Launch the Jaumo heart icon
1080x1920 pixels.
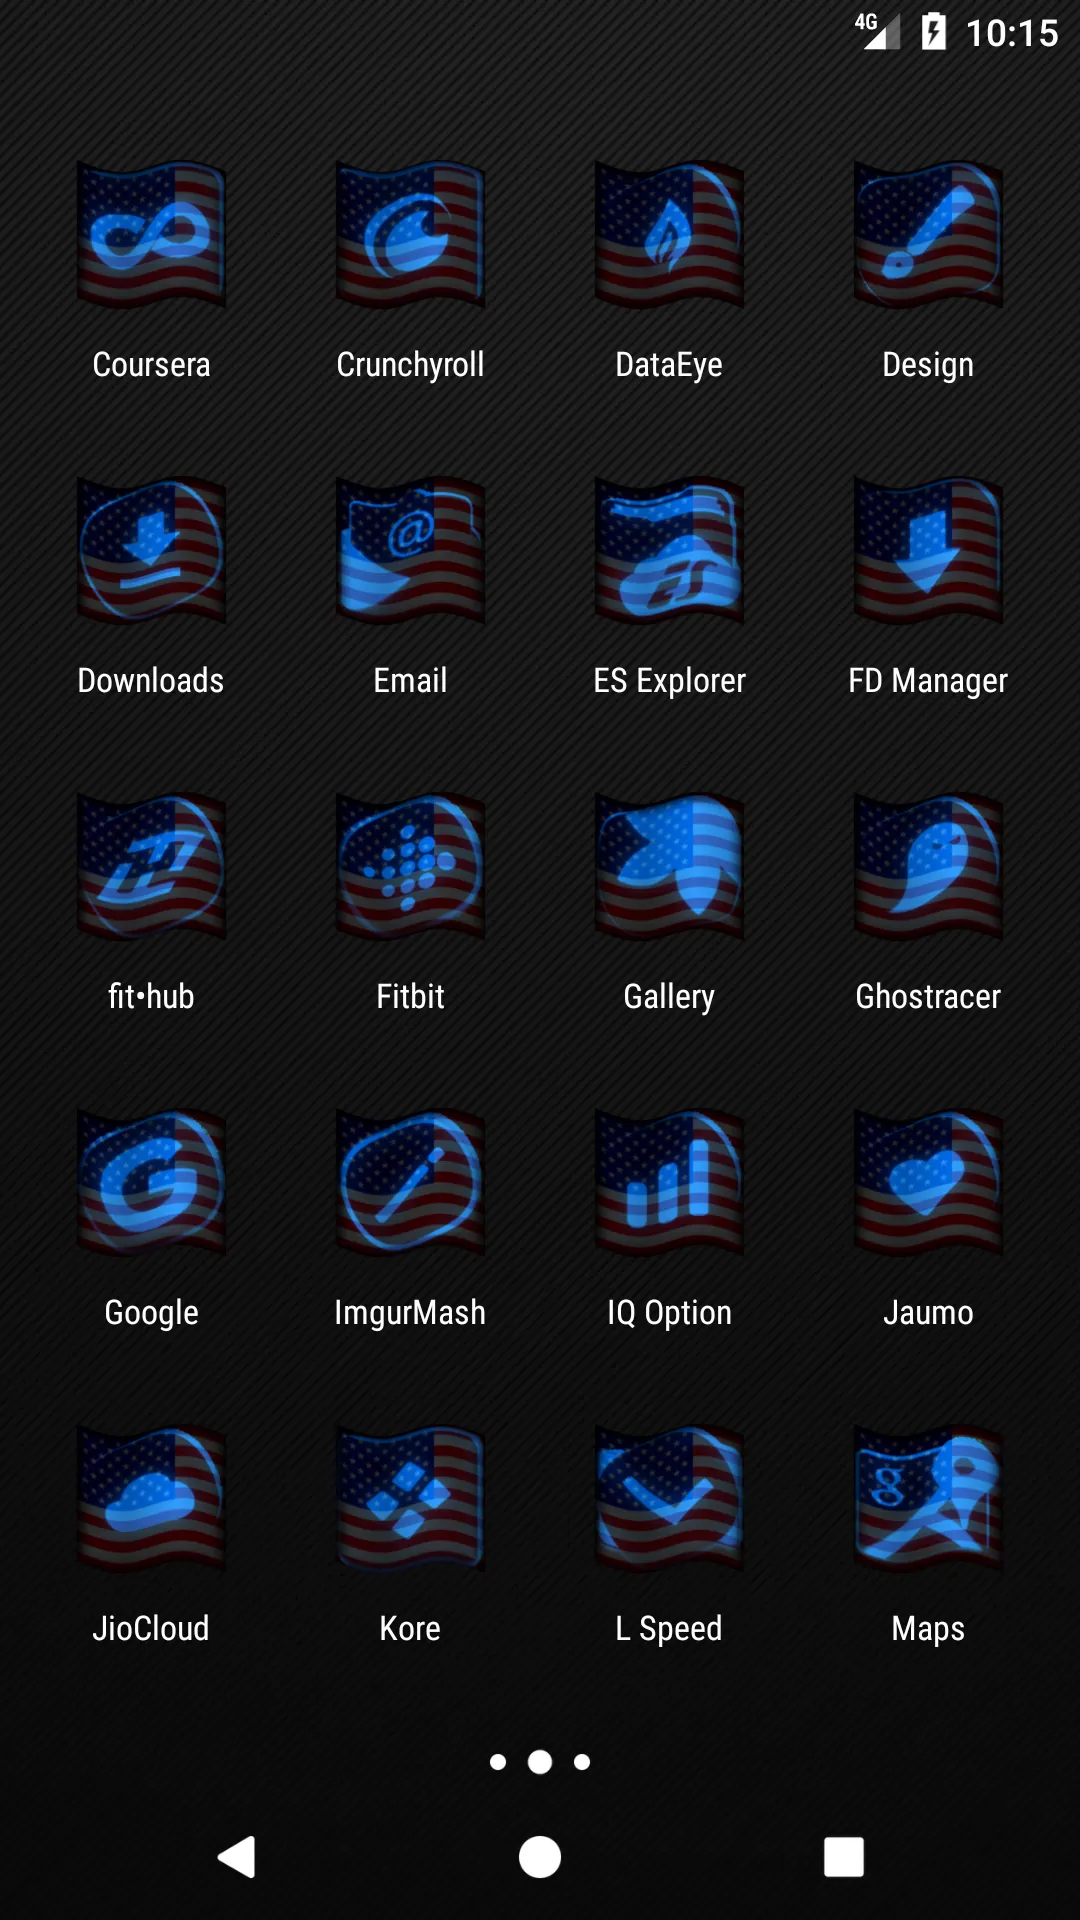928,1182
